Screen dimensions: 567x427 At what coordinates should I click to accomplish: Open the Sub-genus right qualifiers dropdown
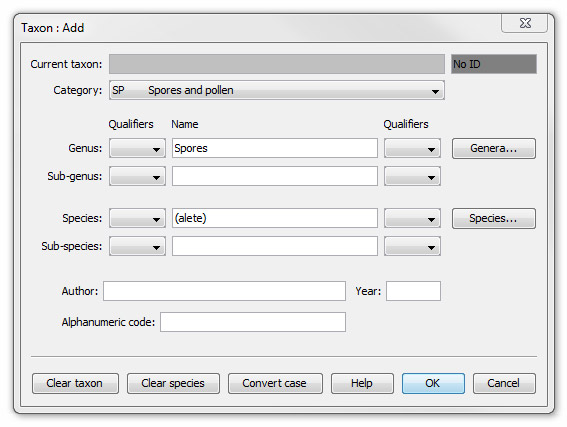point(412,176)
